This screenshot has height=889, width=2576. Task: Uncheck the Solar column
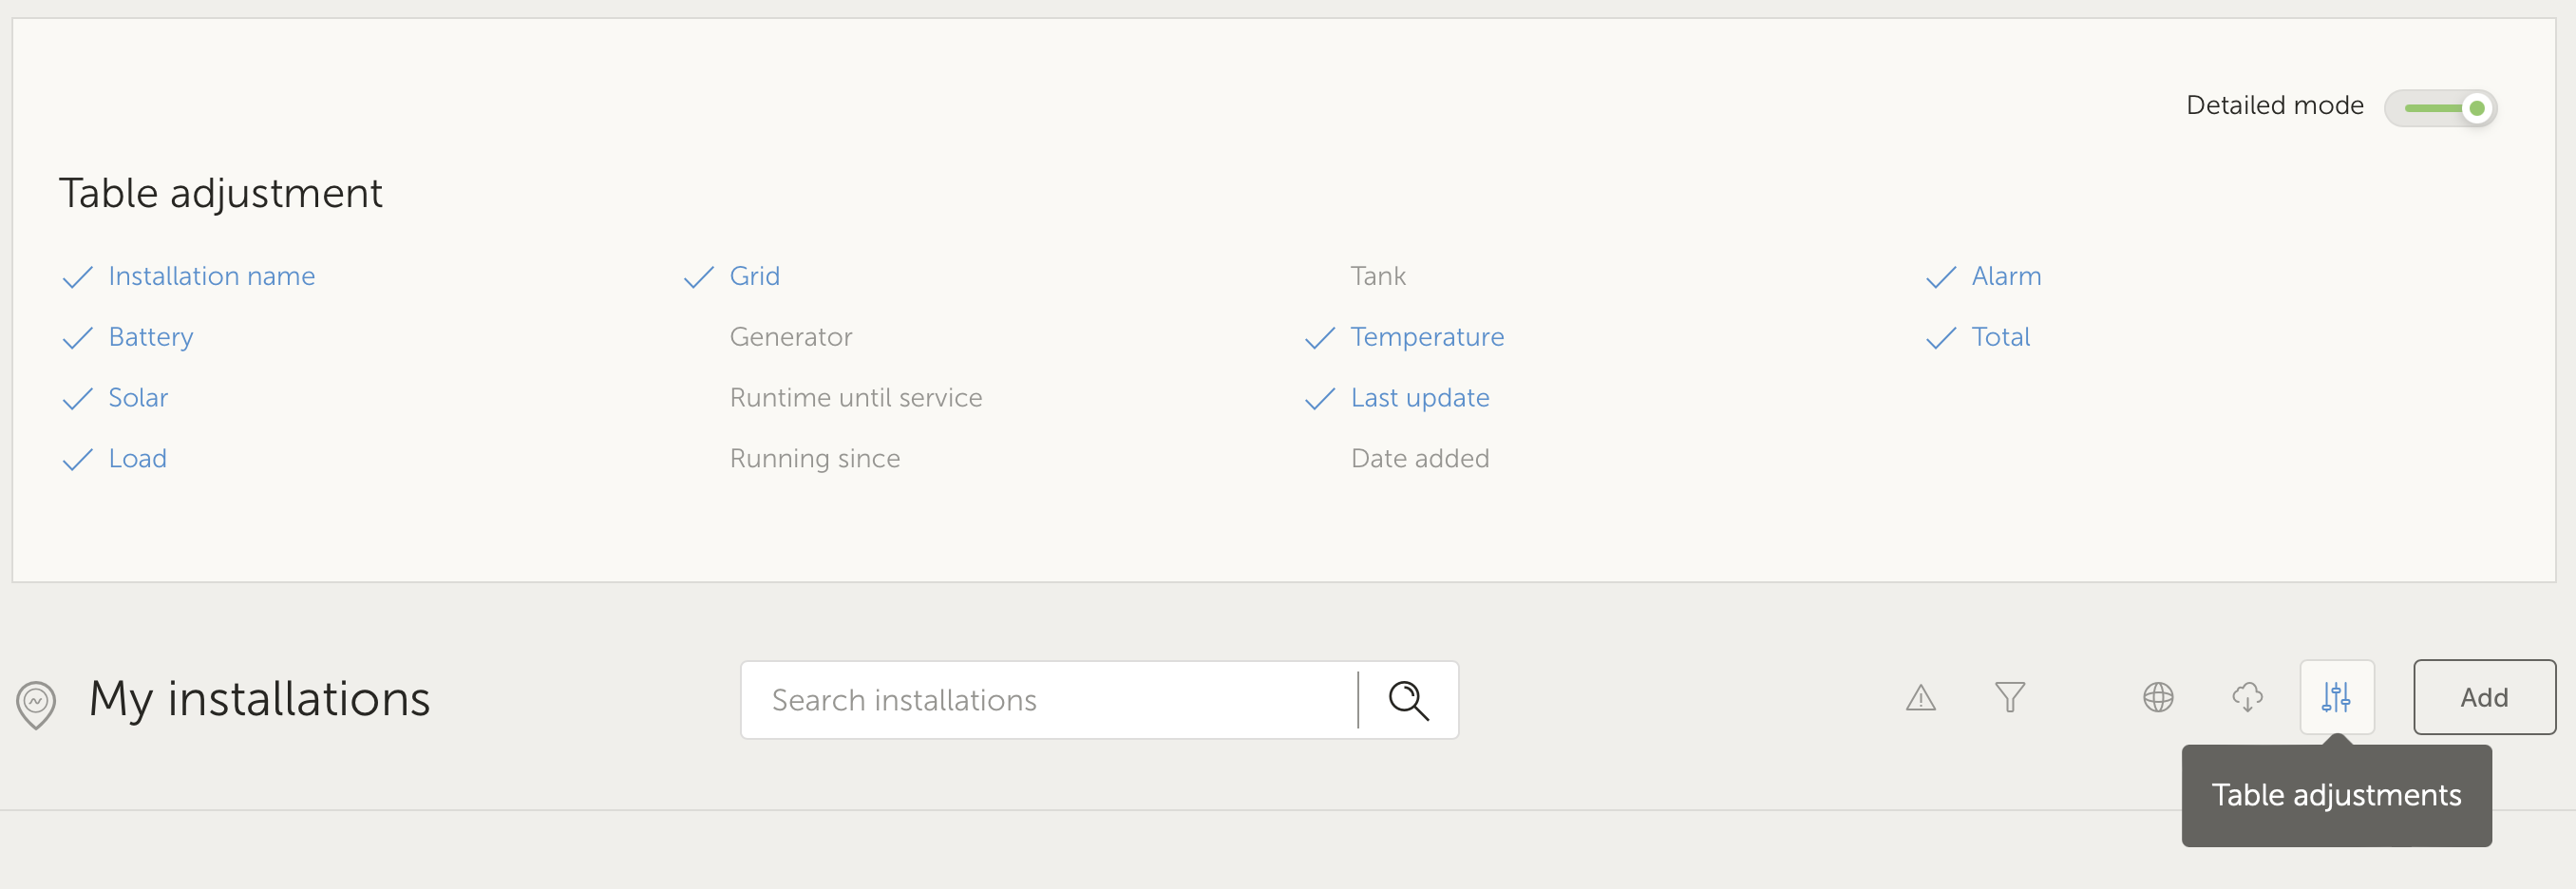point(138,397)
